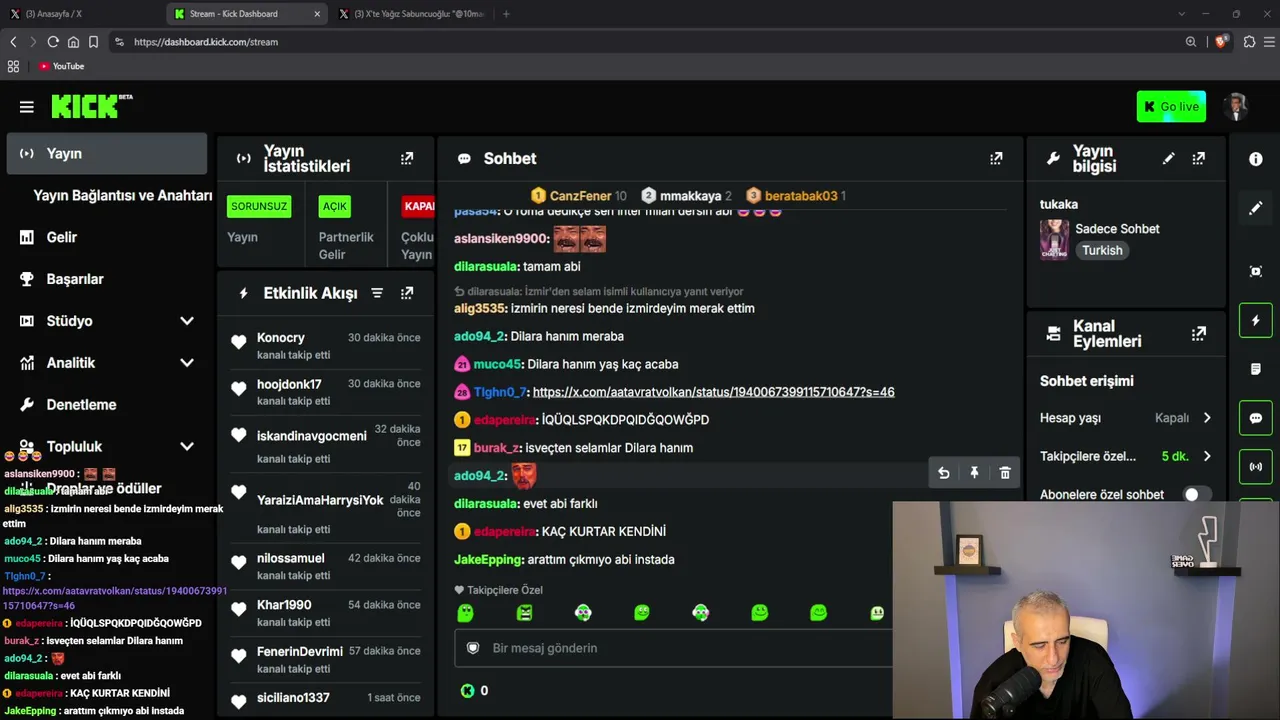The image size is (1280, 720).
Task: Open top gifter CanzFener on the leaderboard
Action: pos(578,196)
